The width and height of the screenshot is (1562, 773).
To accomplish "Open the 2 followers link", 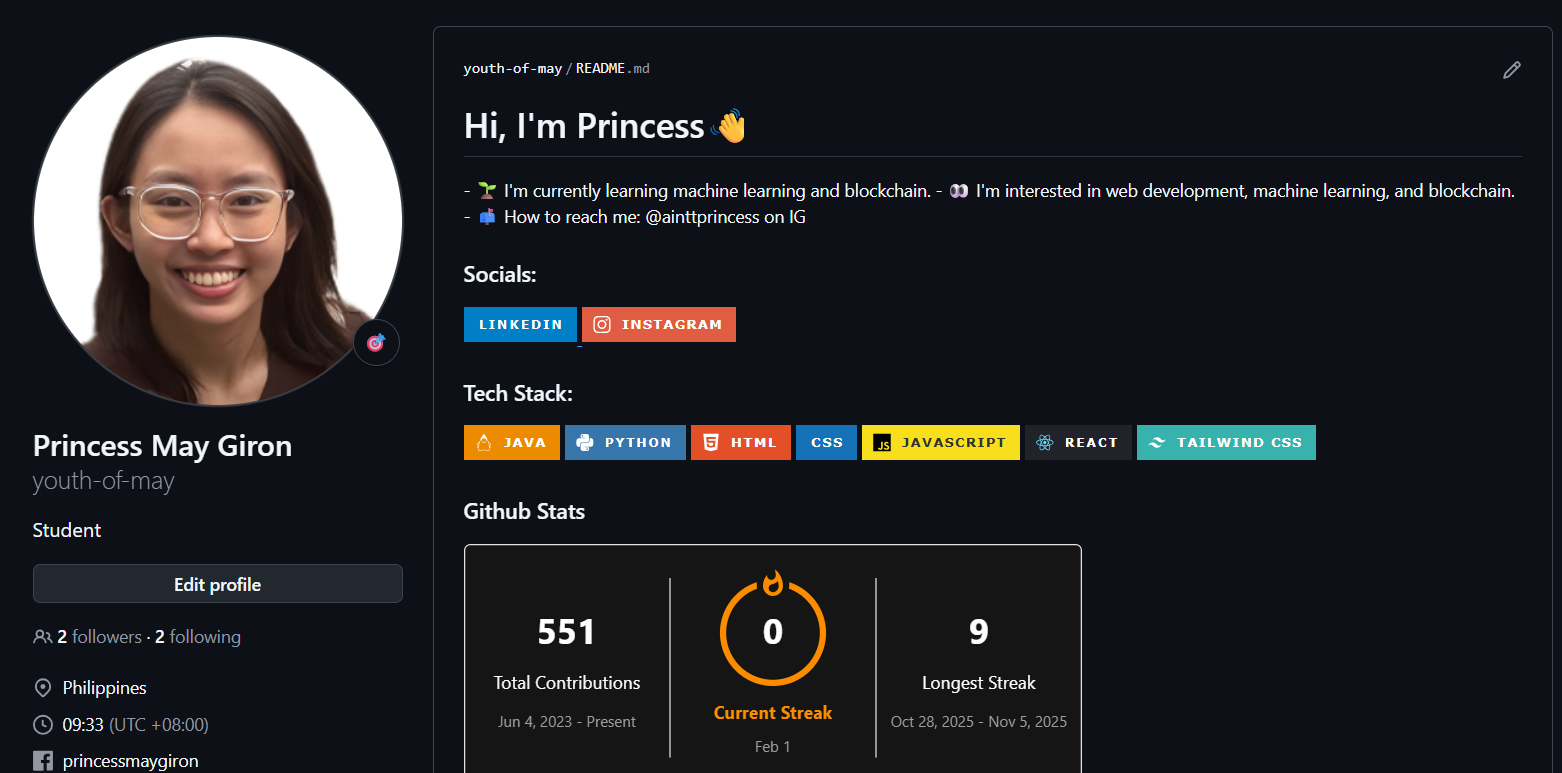I will coord(99,637).
